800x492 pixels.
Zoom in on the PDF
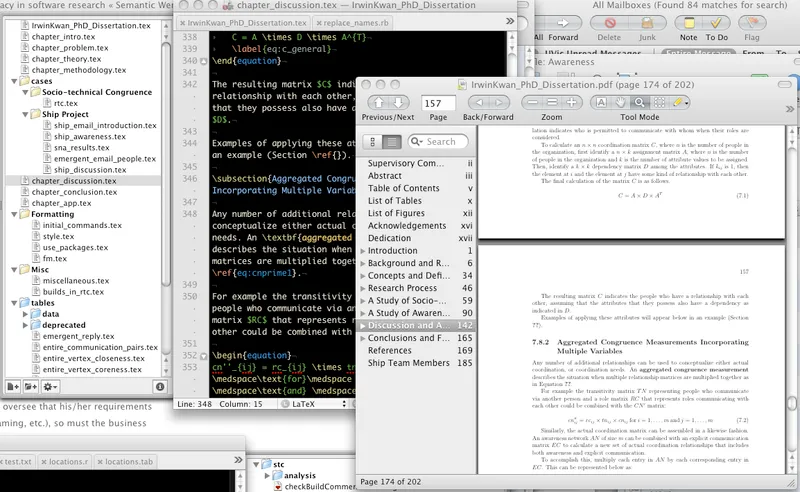click(x=571, y=103)
